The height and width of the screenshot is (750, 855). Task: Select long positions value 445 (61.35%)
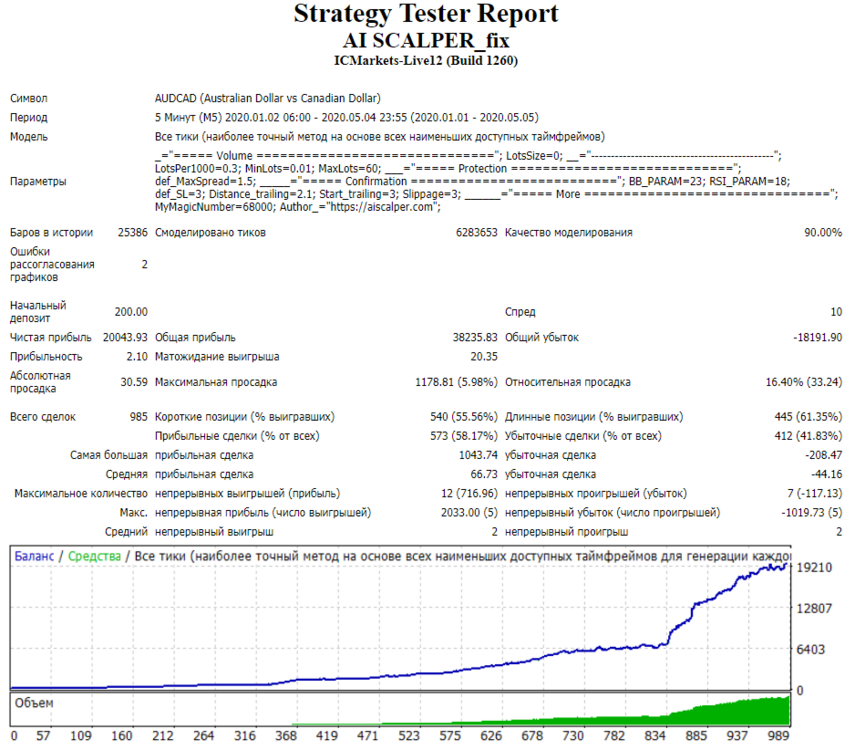(x=808, y=417)
